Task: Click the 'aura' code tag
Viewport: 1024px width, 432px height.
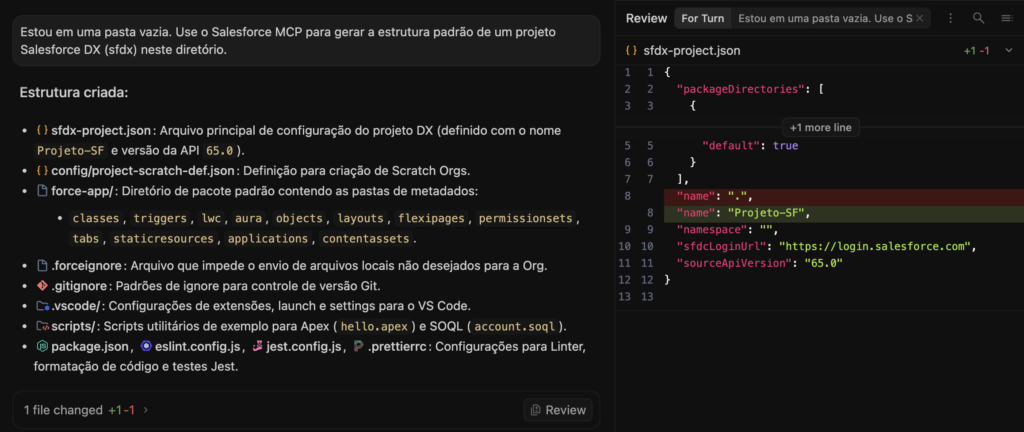Action: (248, 218)
